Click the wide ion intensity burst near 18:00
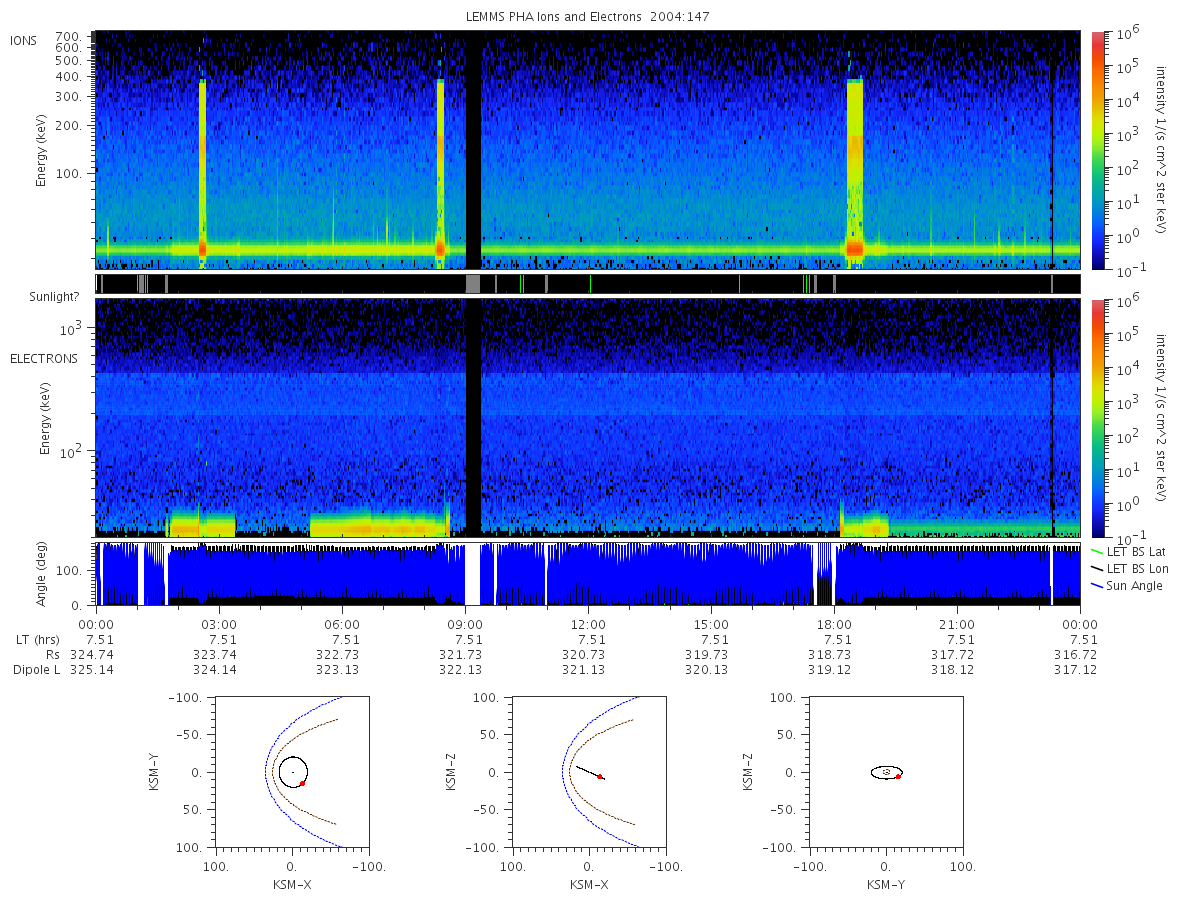1200x900 pixels. tap(855, 174)
